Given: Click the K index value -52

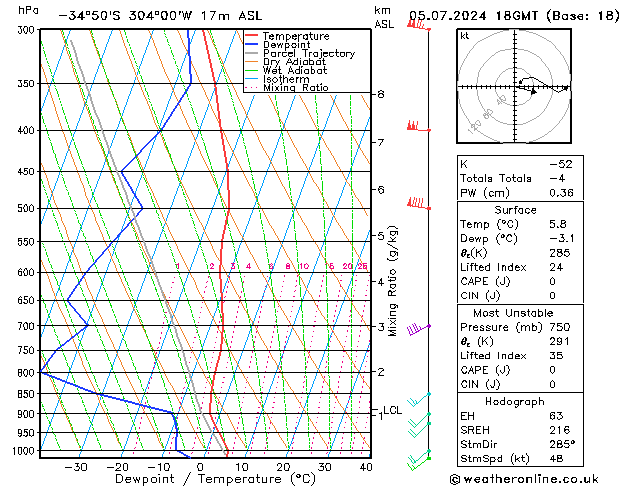Looking at the screenshot, I should [560, 164].
